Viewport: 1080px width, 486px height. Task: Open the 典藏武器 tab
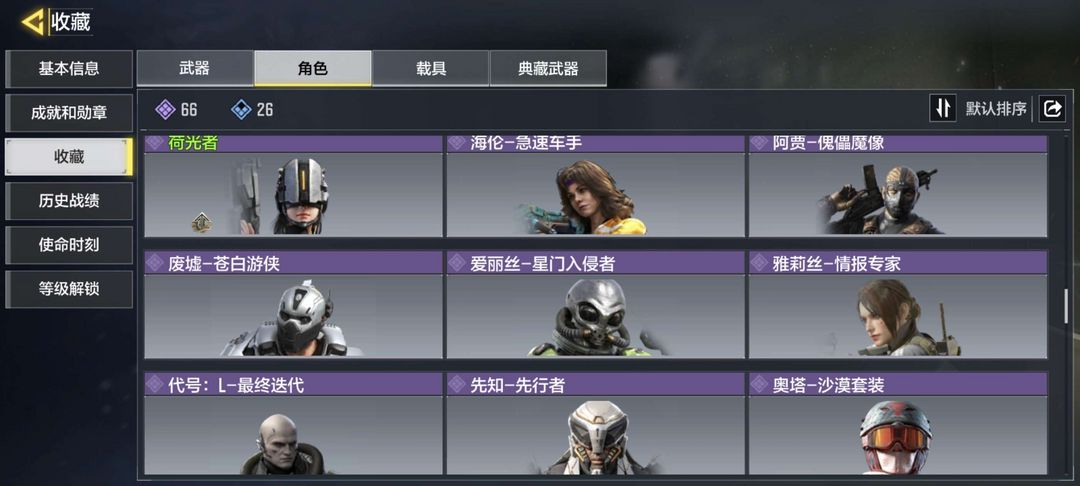(548, 68)
